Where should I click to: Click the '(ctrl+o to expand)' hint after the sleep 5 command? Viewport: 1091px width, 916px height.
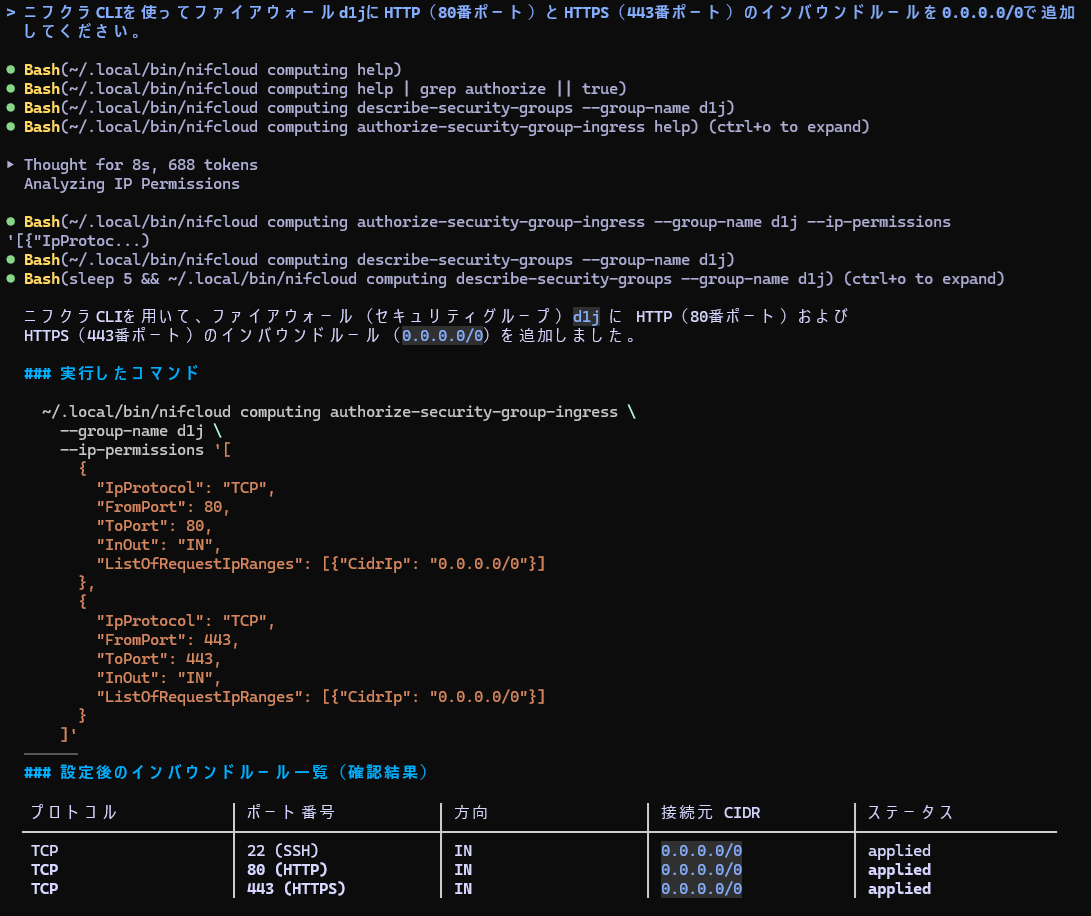(x=924, y=278)
